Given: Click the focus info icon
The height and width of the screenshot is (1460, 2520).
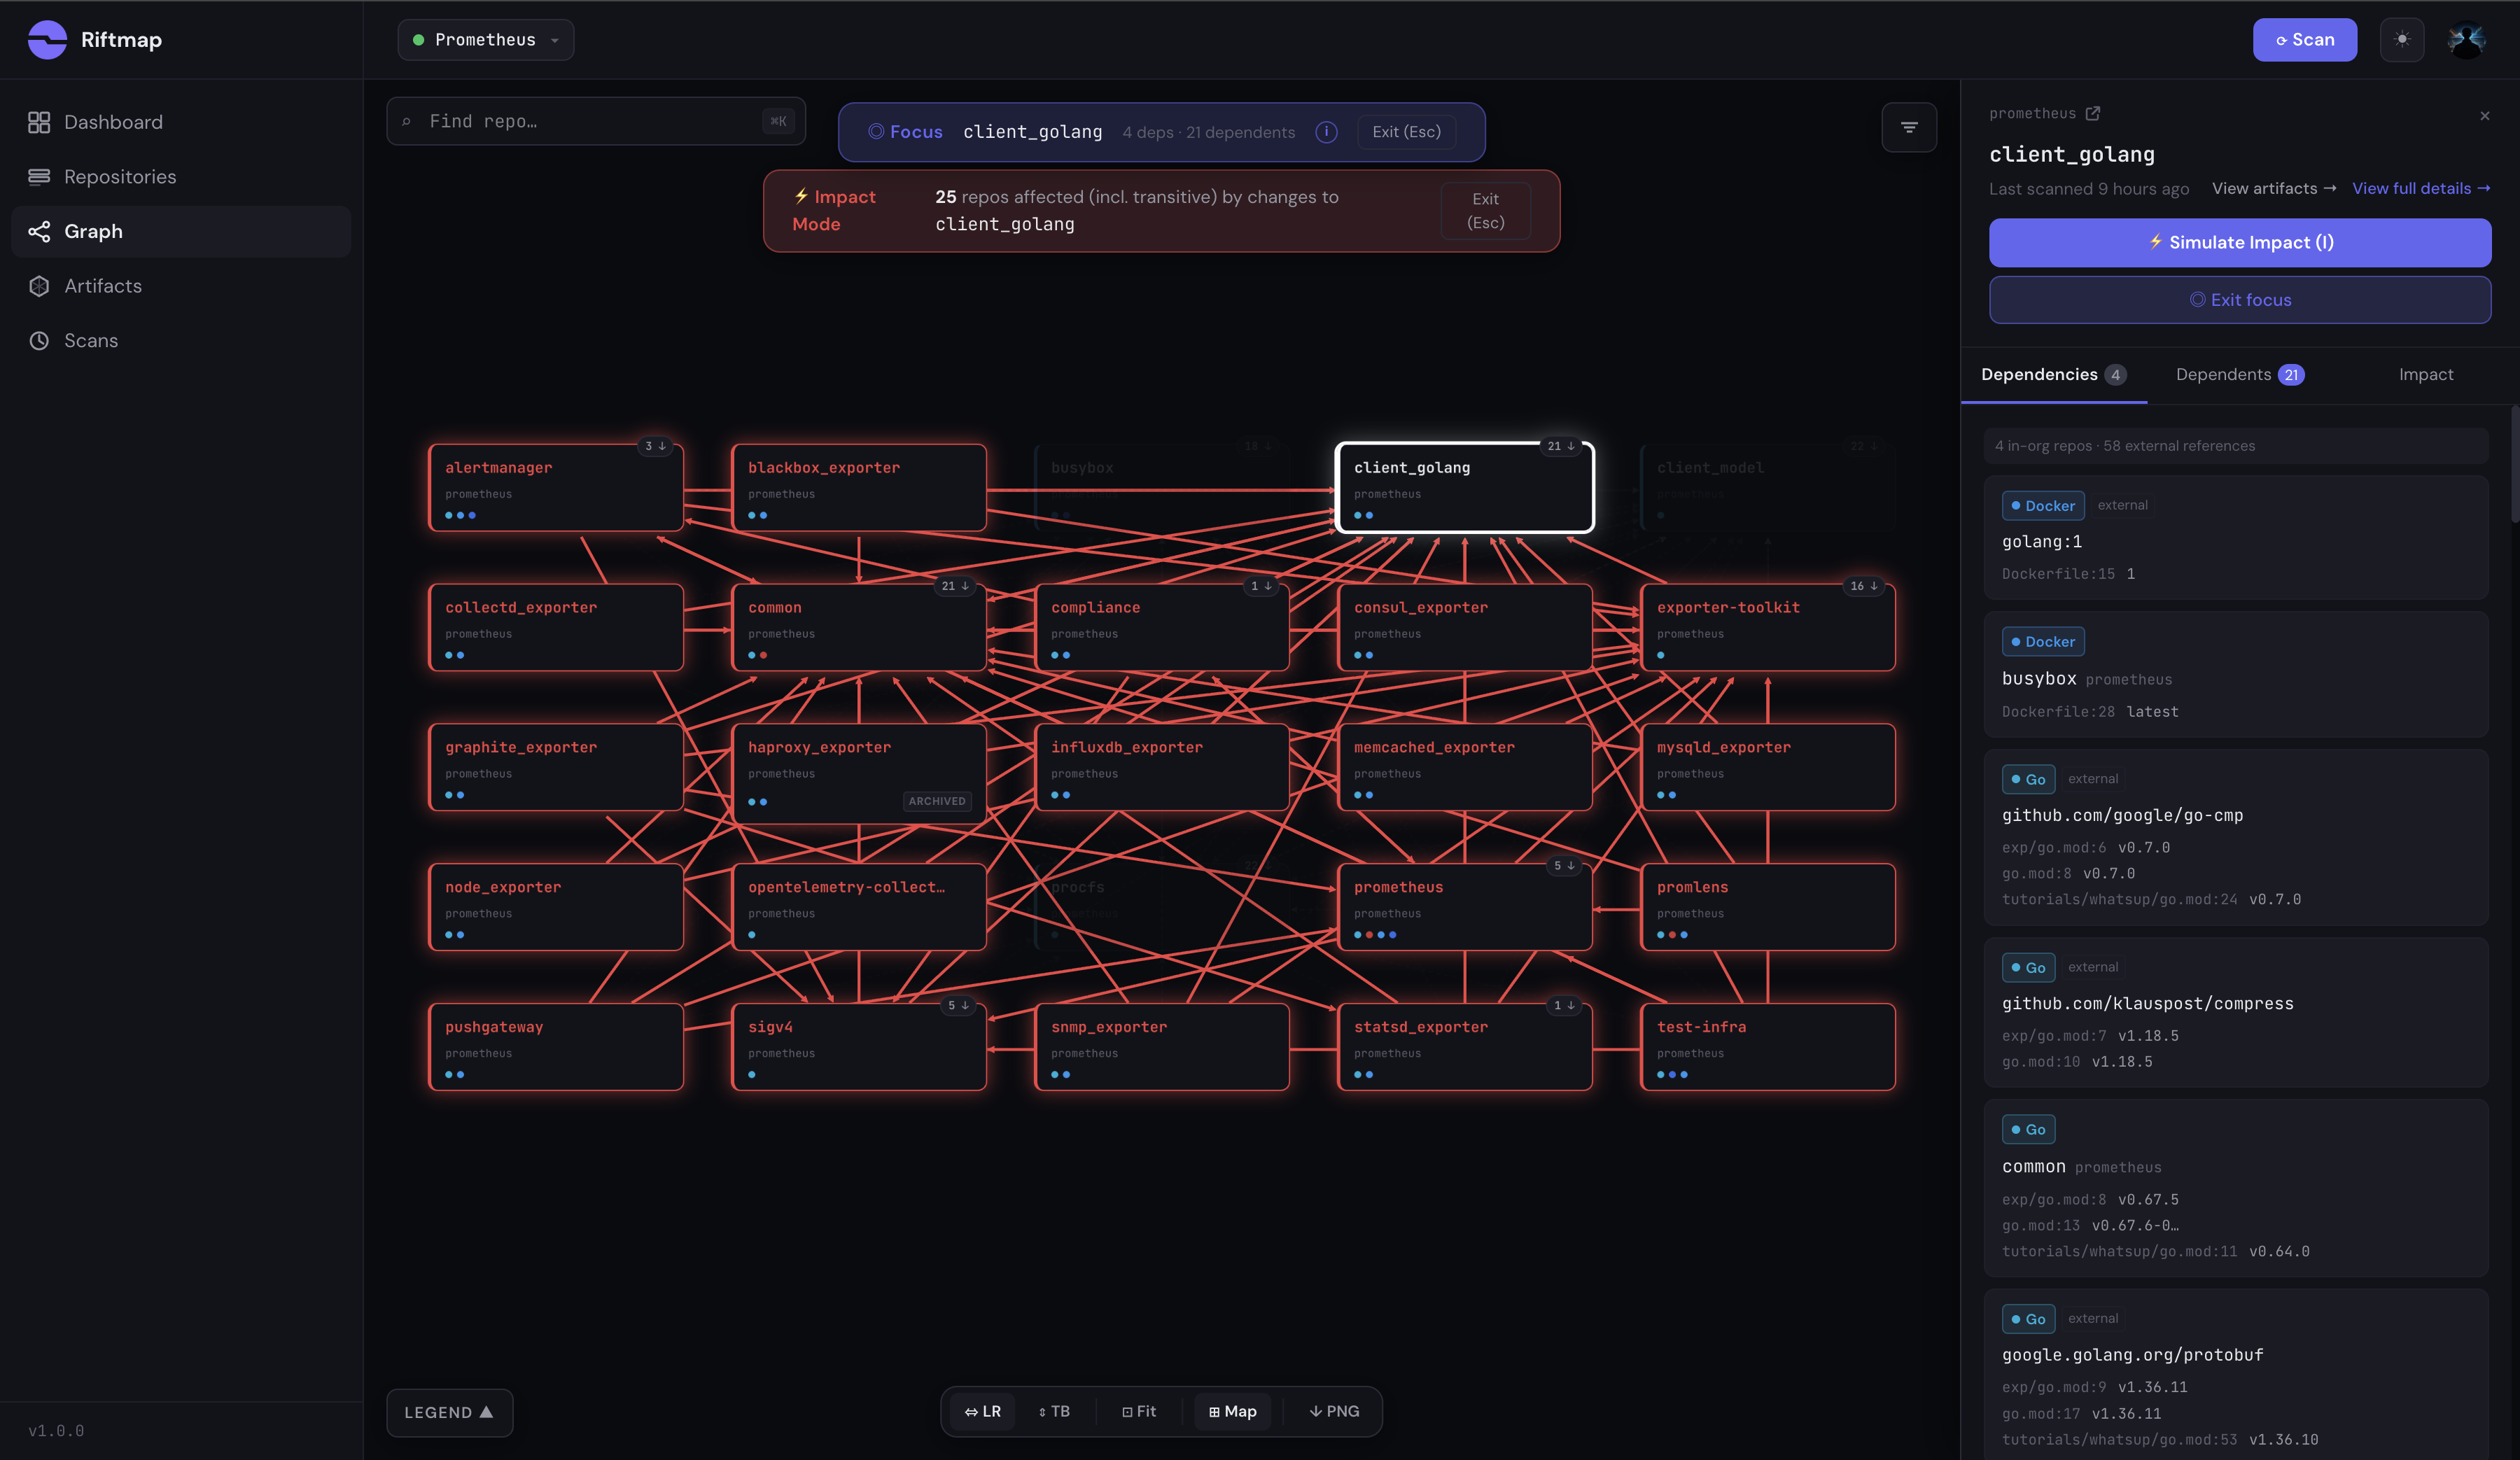Looking at the screenshot, I should point(1326,132).
